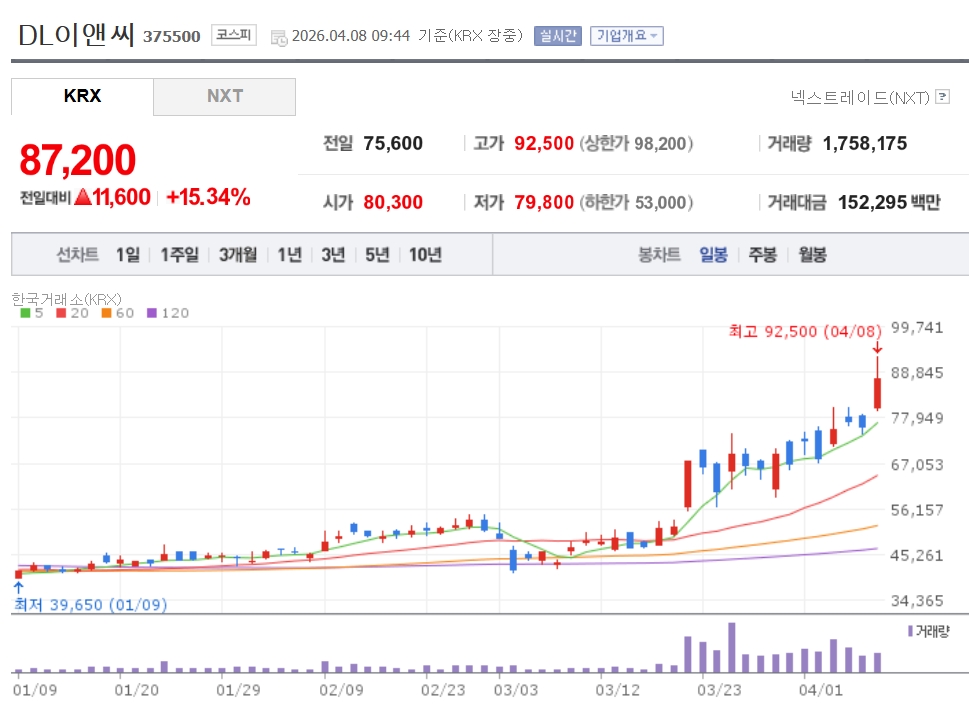Screen dimensions: 969x713
Task: Switch to the 월봉 monthly candle chart
Action: (x=812, y=255)
